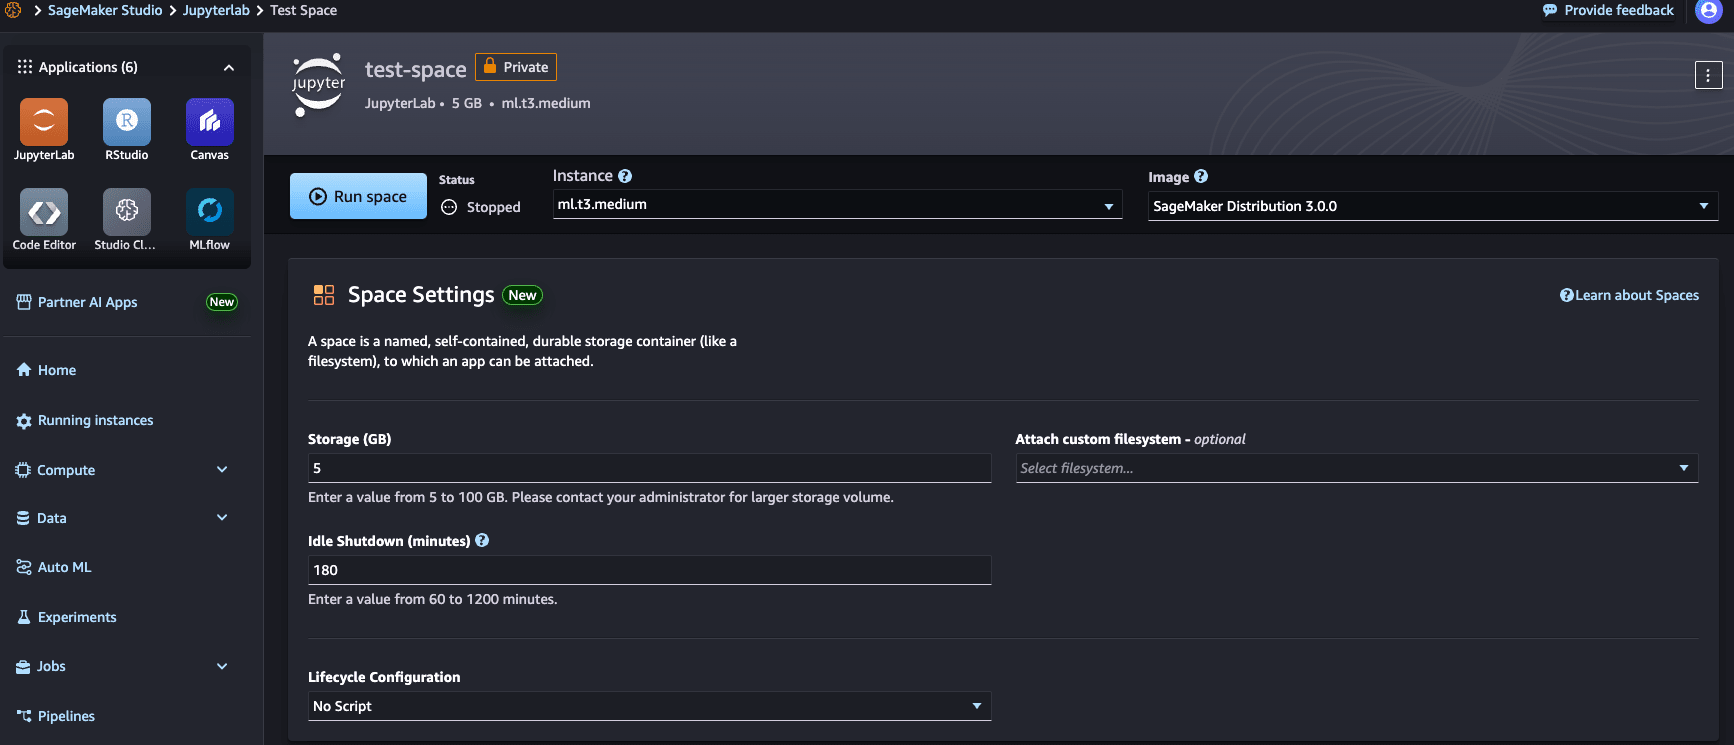1734x745 pixels.
Task: Open Learn about Spaces link
Action: [x=1629, y=295]
